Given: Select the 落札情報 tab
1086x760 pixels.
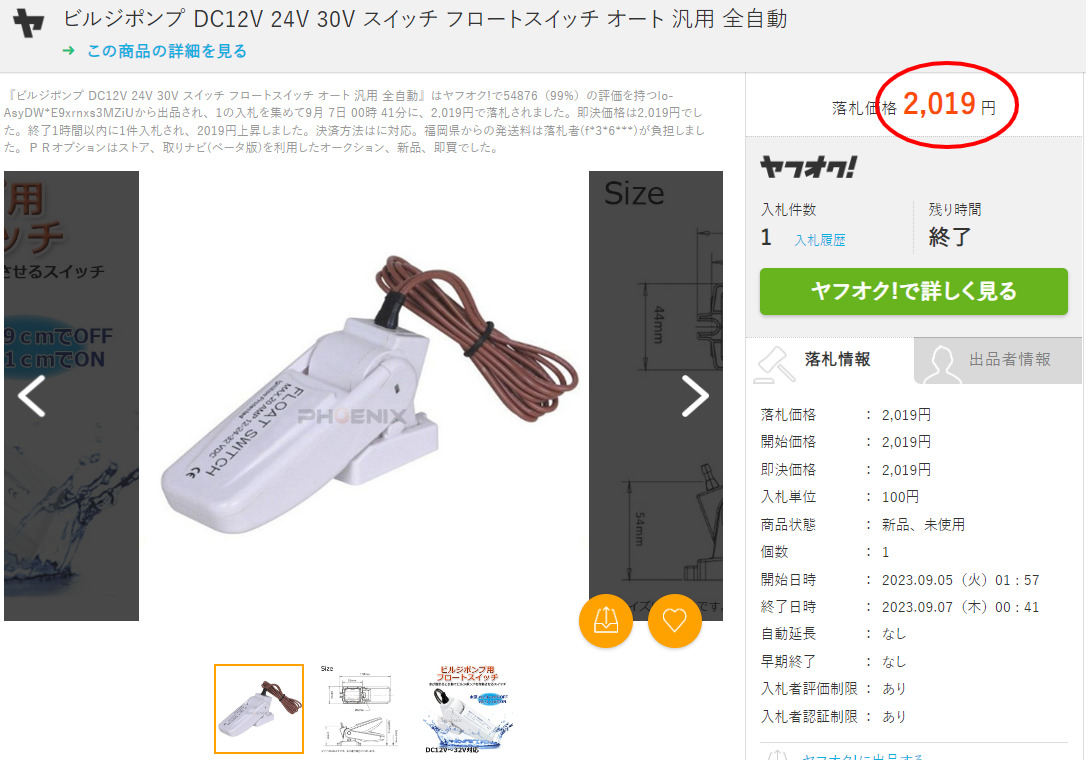Looking at the screenshot, I should click(830, 360).
